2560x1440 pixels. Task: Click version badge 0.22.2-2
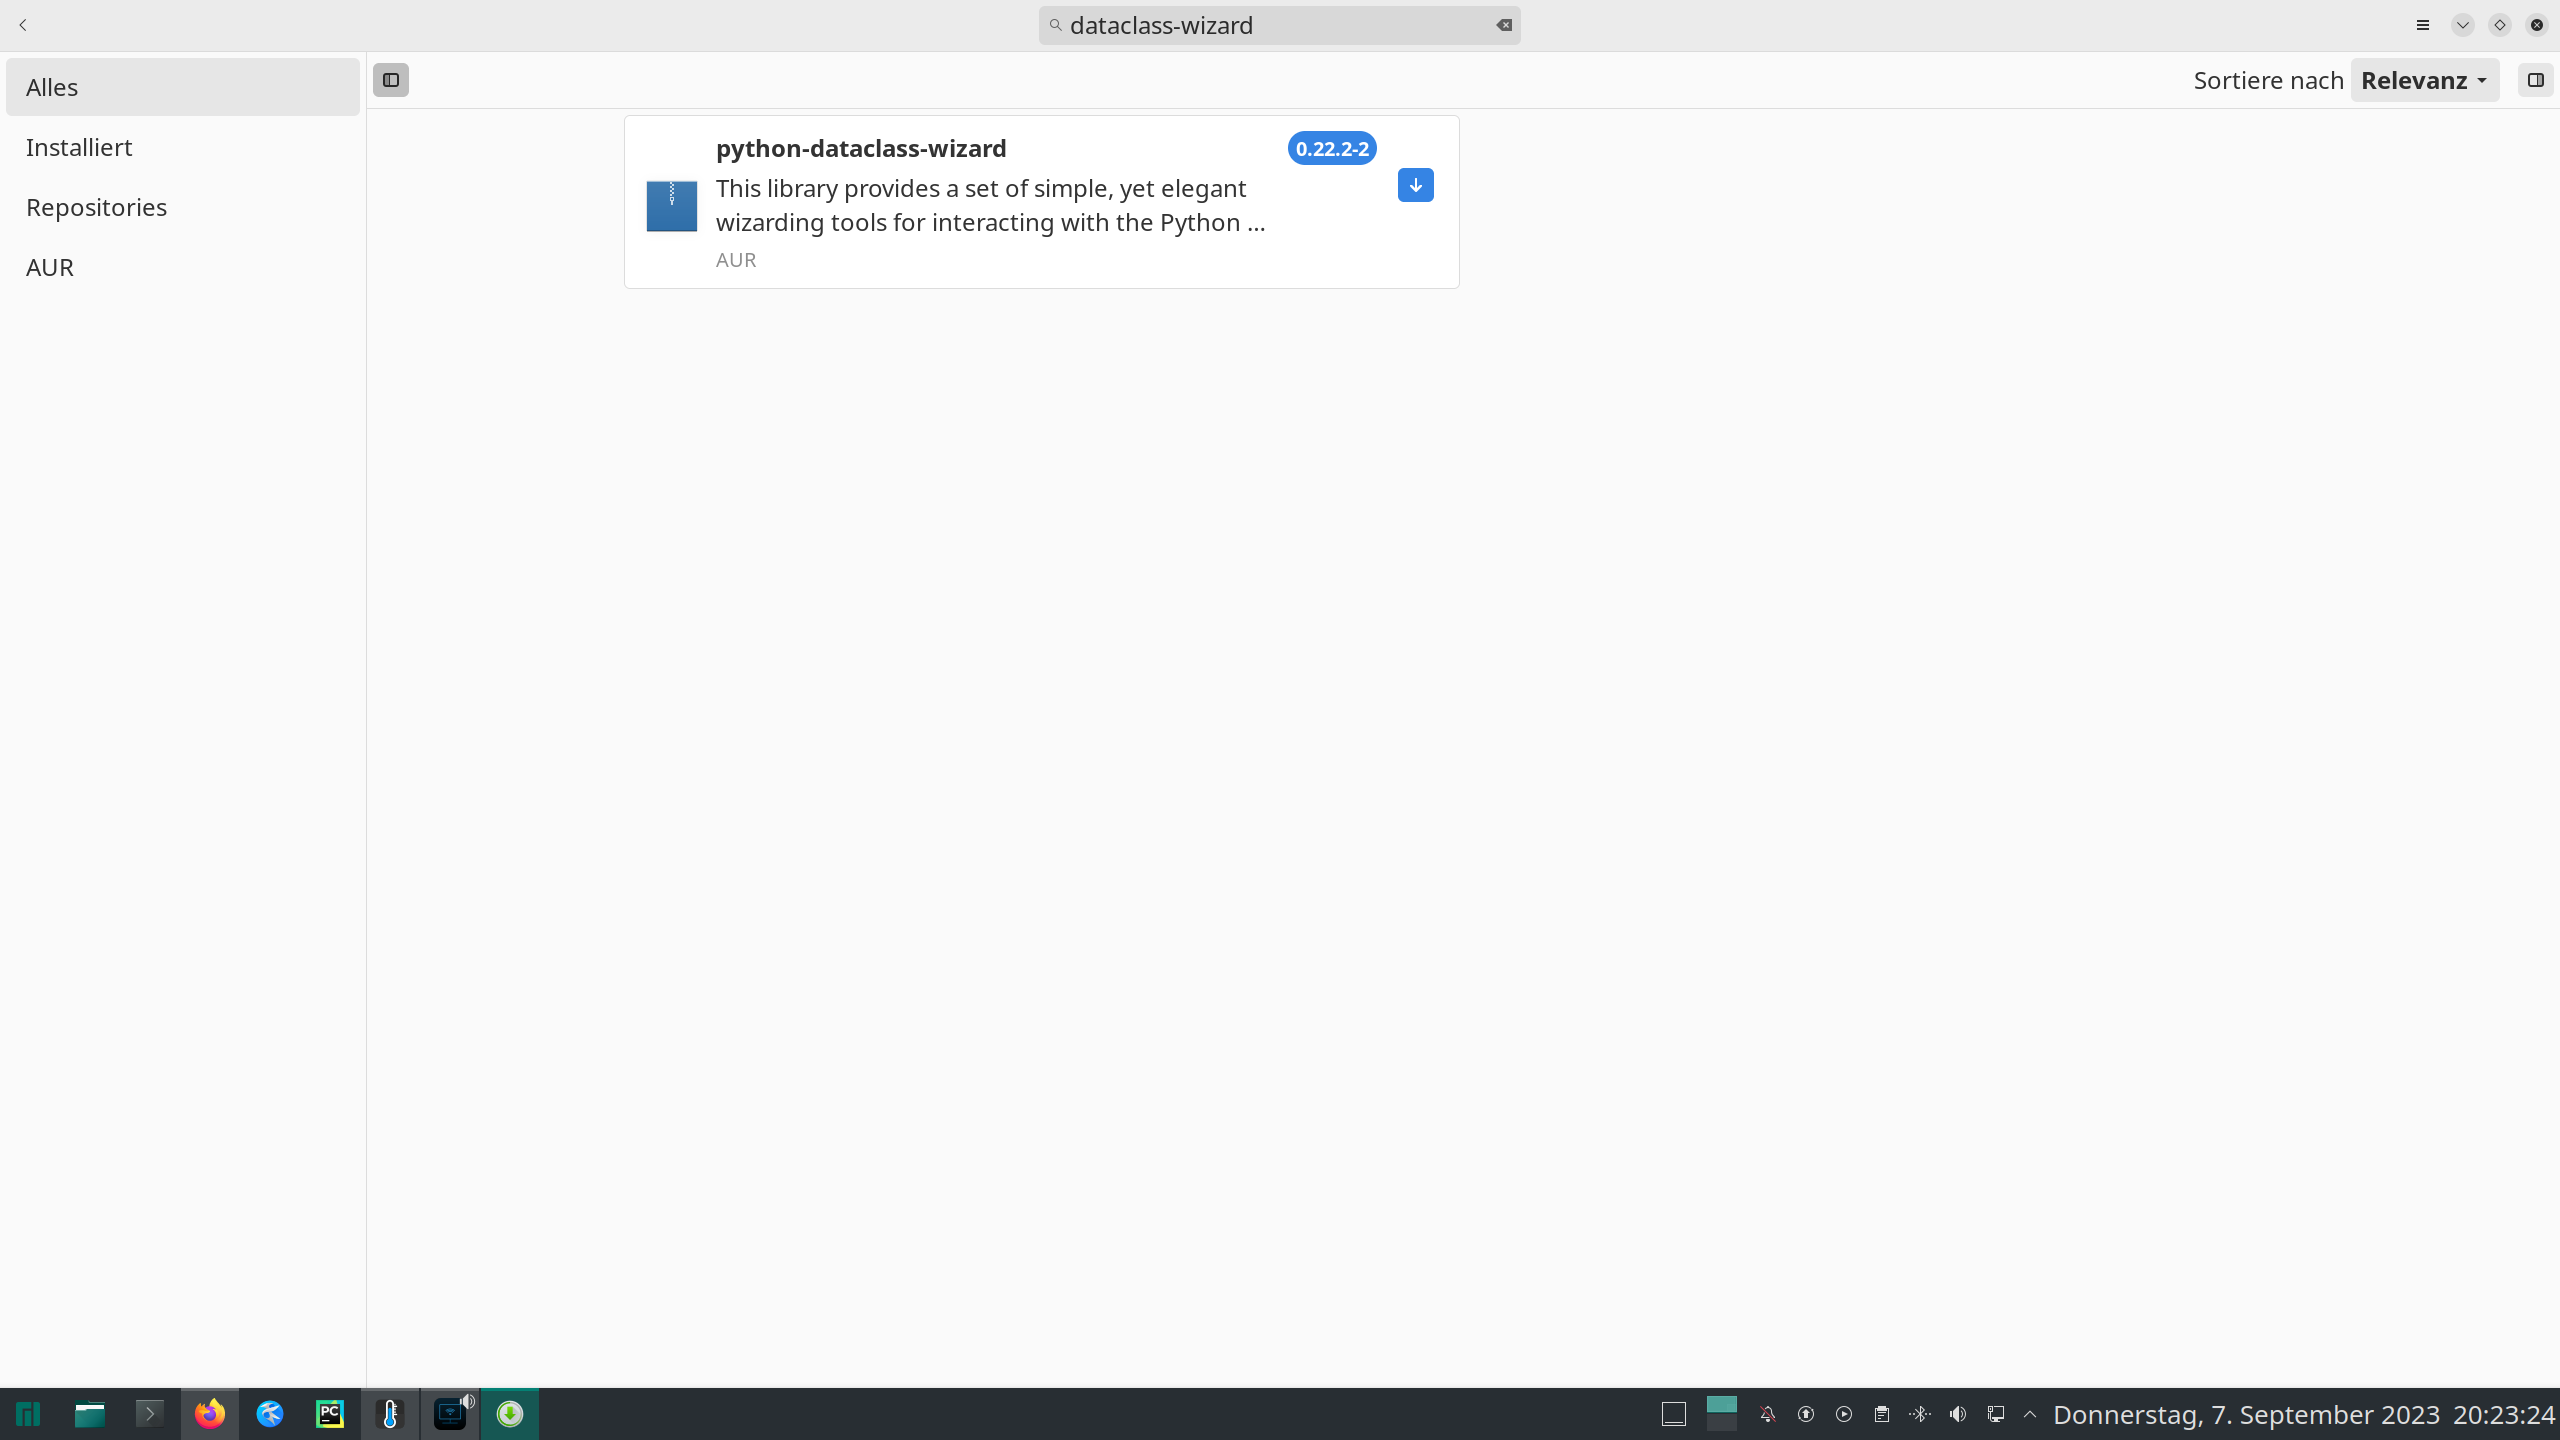(x=1332, y=149)
